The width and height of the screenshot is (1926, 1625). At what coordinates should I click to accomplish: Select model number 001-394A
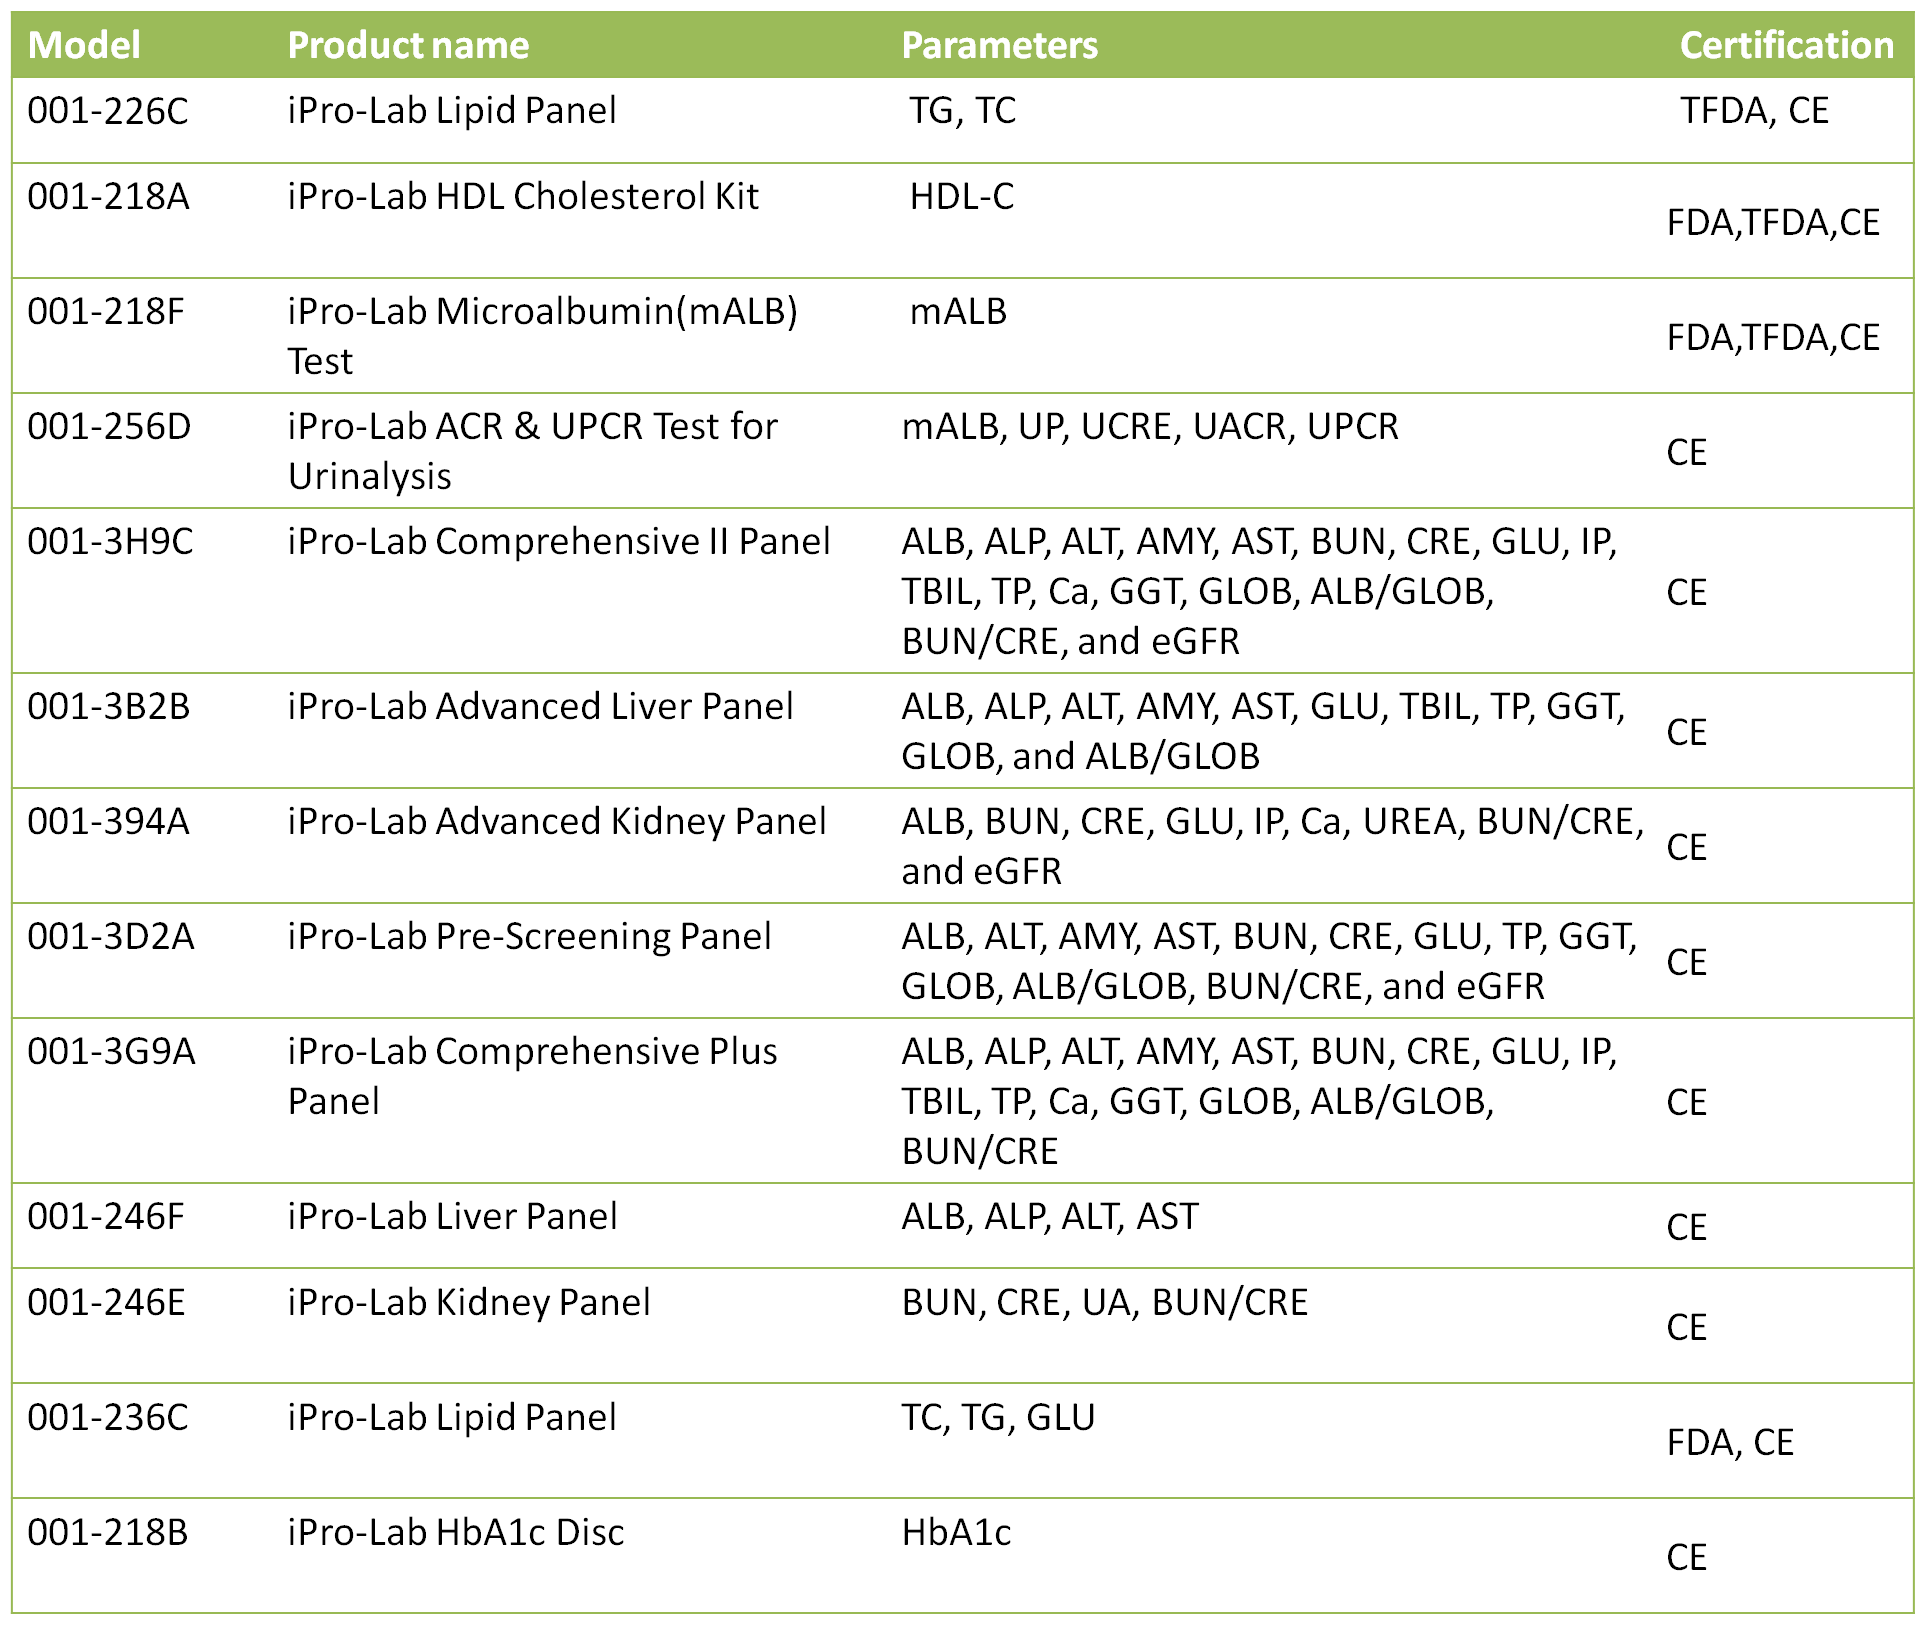pos(108,822)
